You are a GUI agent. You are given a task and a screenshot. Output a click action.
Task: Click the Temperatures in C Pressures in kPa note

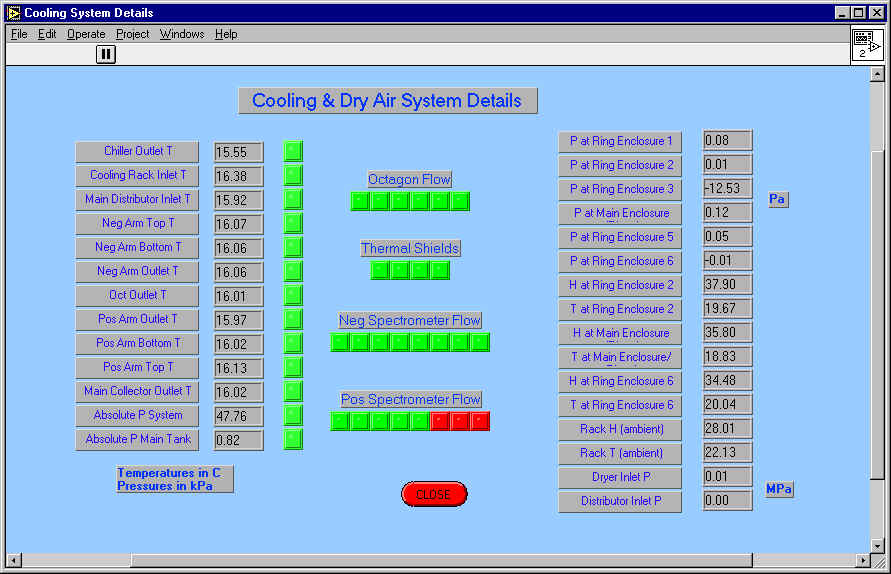(175, 479)
